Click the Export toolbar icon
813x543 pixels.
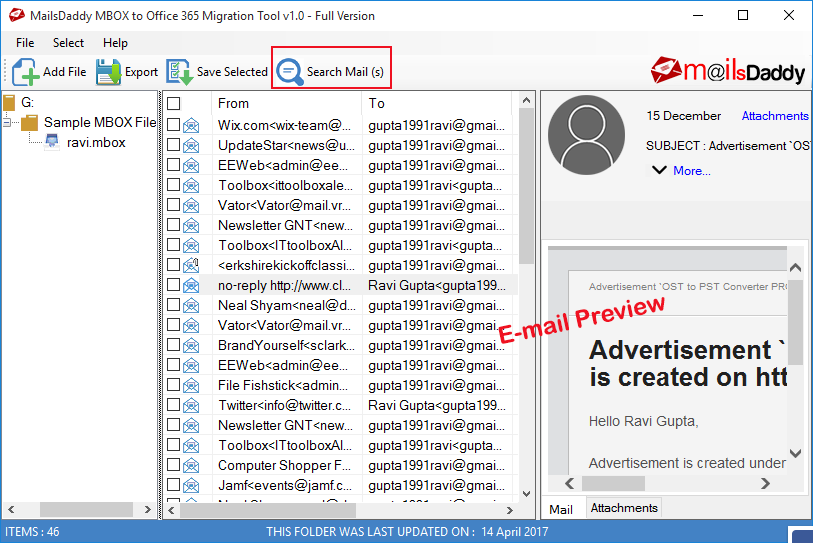108,72
